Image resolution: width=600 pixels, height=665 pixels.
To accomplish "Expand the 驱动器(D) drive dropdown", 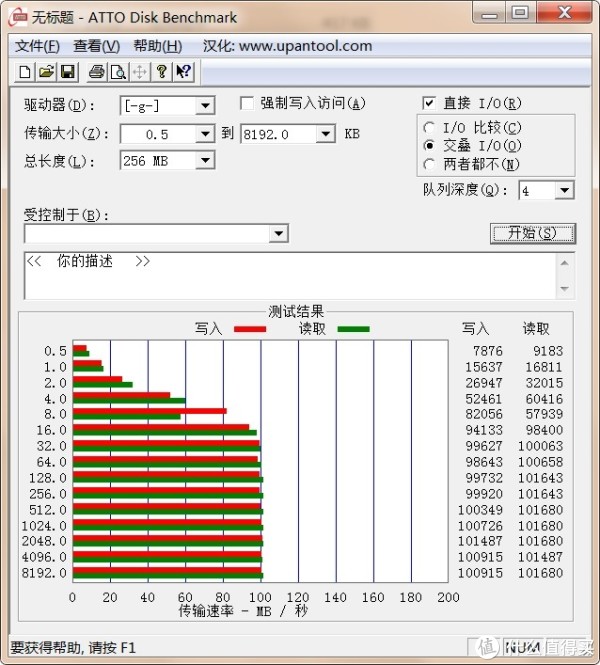I will [205, 106].
